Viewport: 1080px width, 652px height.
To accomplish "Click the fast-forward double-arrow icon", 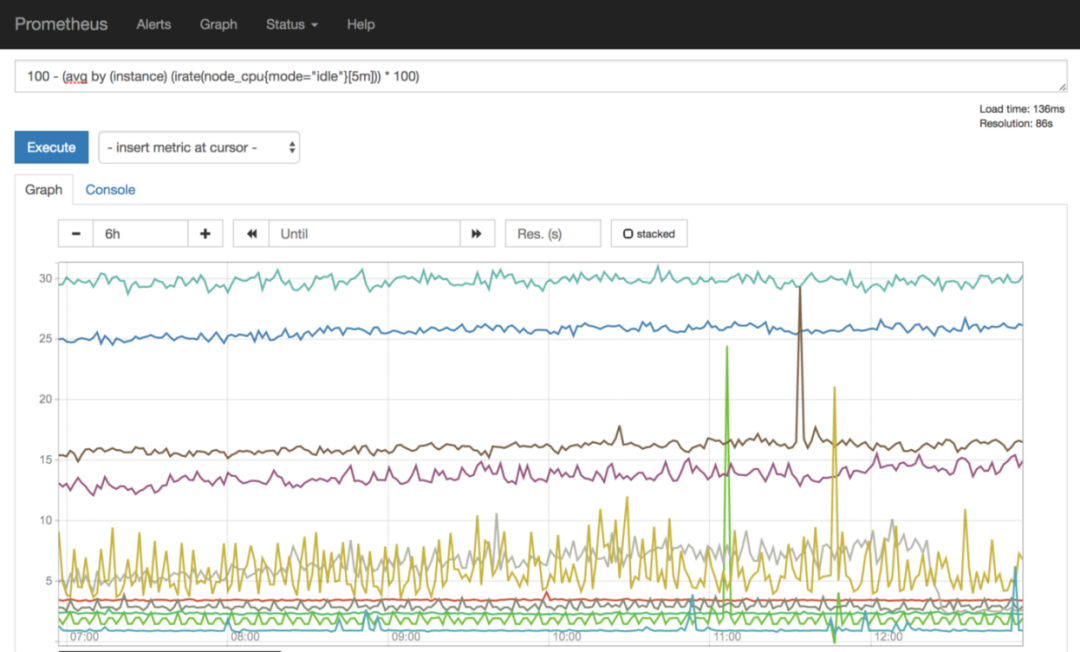I will [477, 234].
